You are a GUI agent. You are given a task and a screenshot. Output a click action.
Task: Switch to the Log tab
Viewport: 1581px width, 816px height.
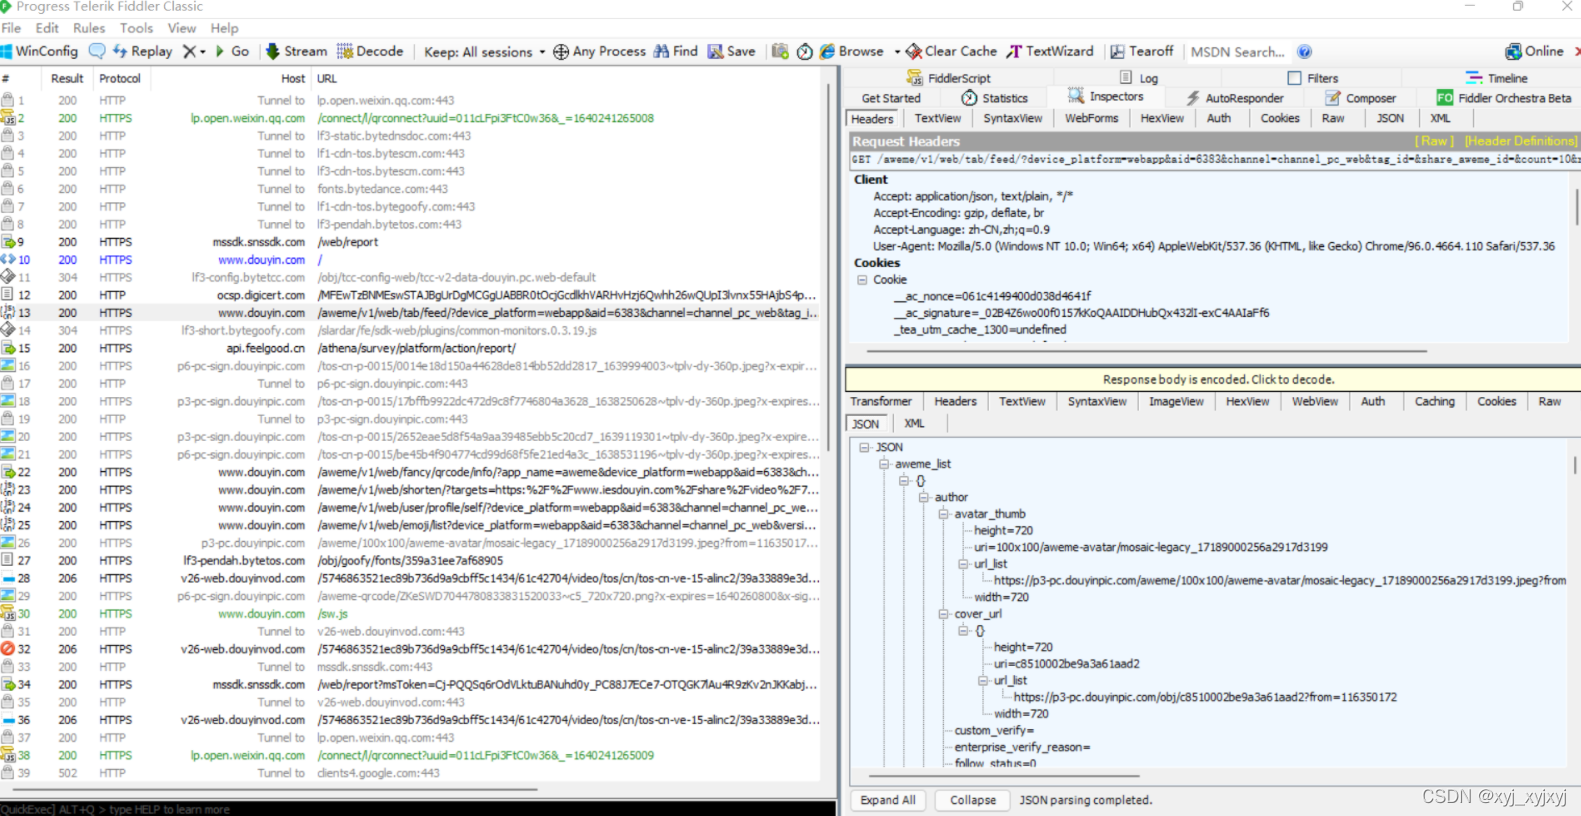(x=1139, y=78)
